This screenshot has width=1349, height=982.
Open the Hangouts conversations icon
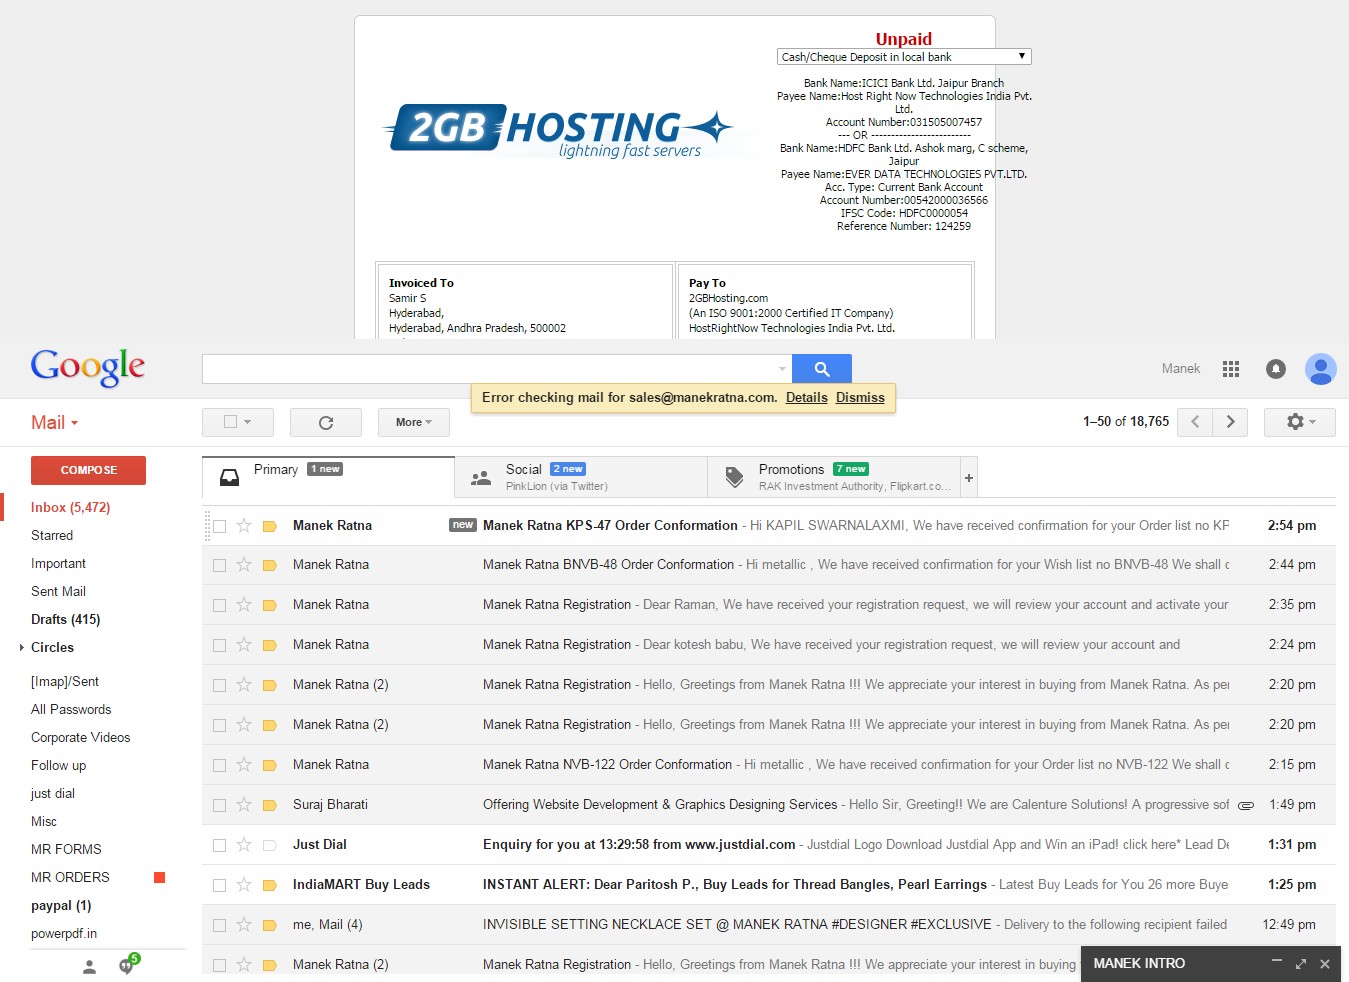pyautogui.click(x=127, y=965)
